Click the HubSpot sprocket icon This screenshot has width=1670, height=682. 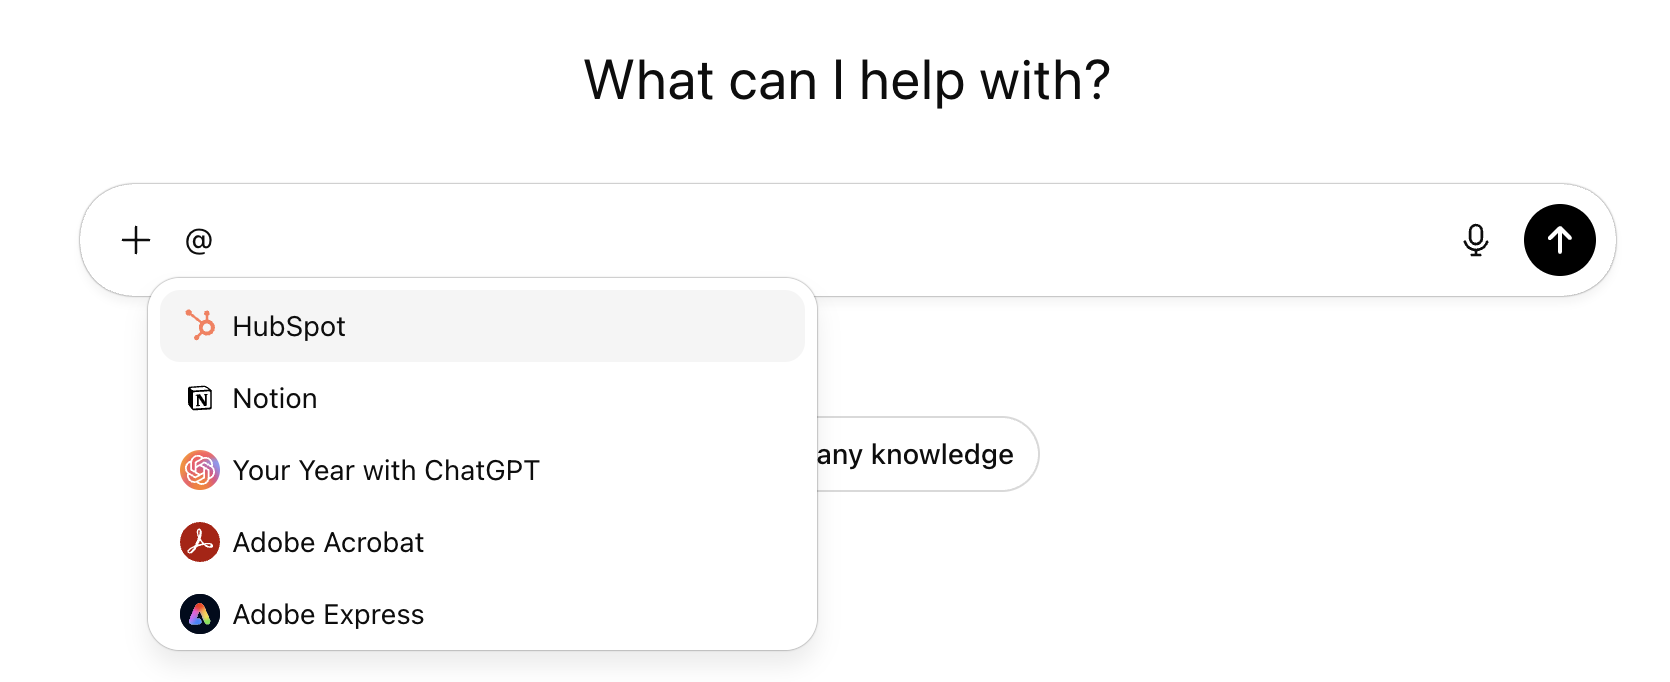[200, 325]
